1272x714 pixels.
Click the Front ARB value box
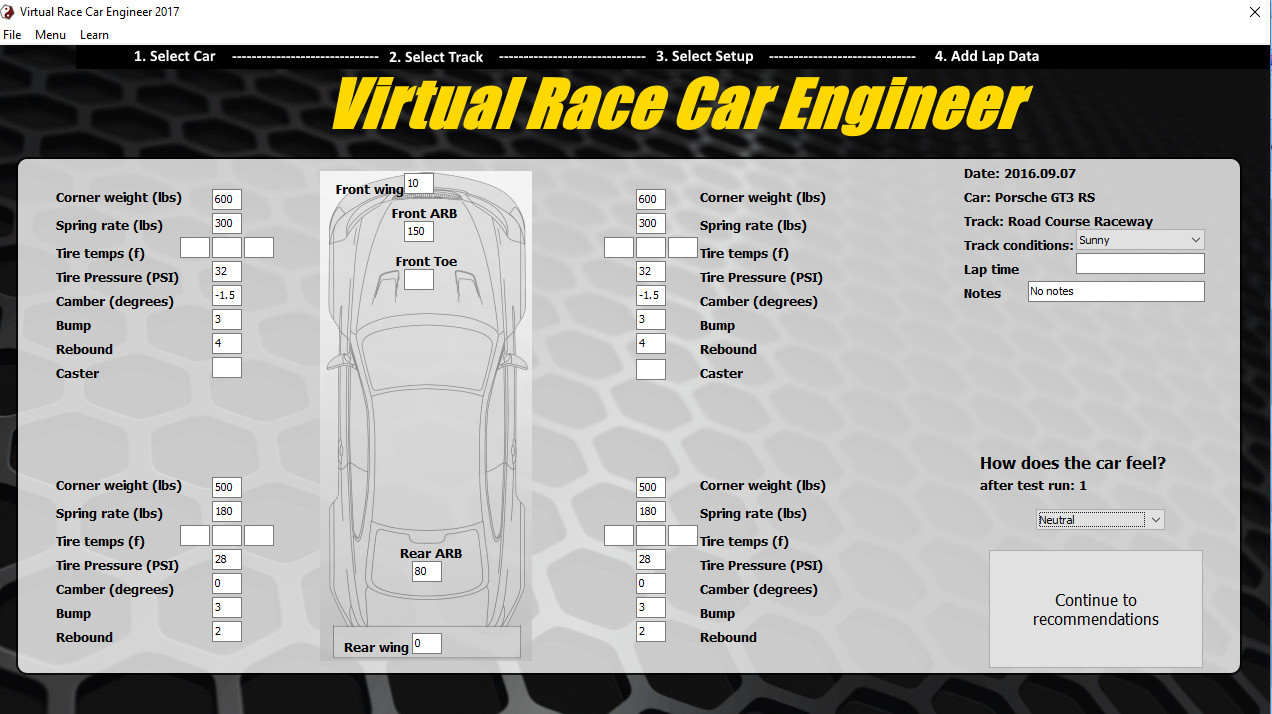pyautogui.click(x=419, y=232)
